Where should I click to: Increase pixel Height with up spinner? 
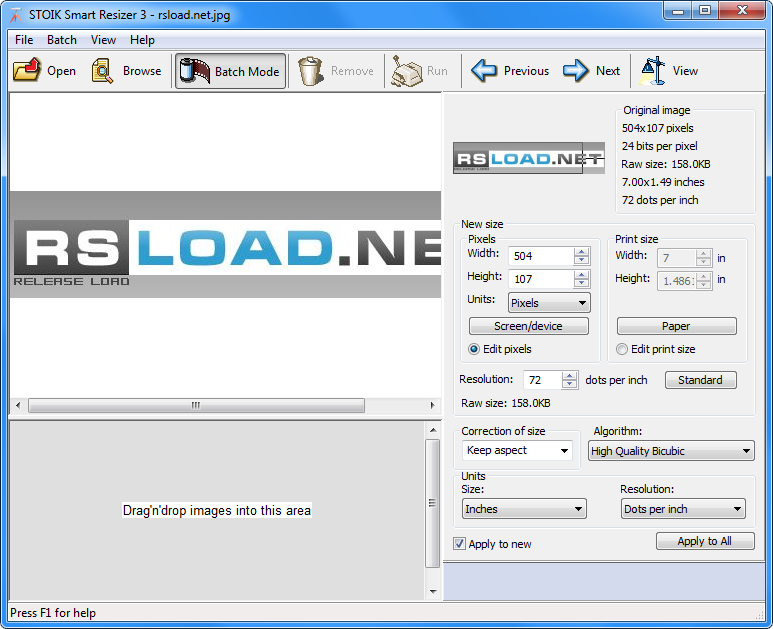(582, 275)
